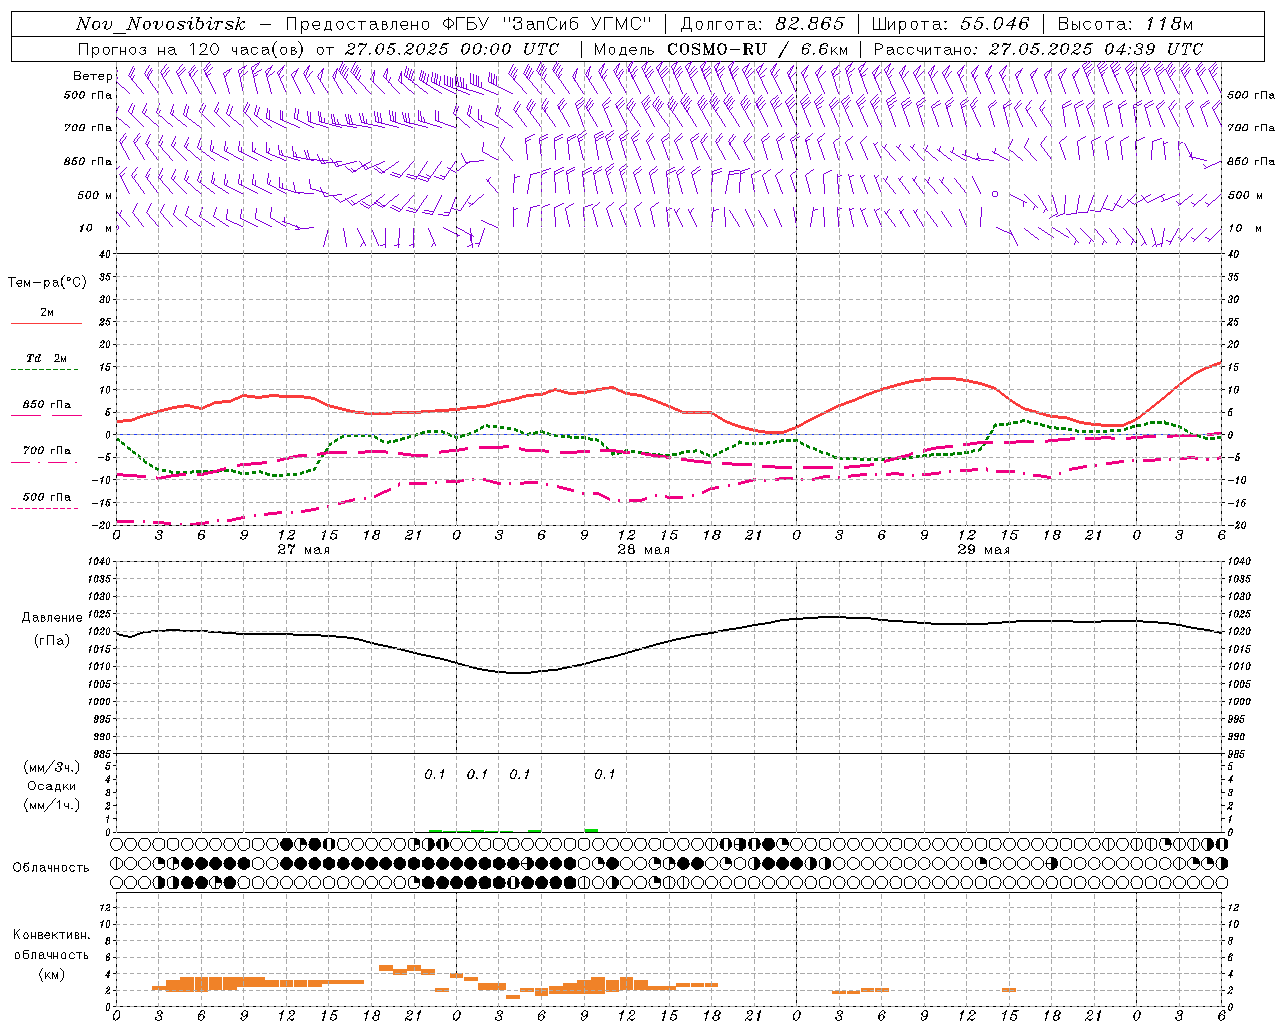The image size is (1280, 1024).
Task: Click the Ветер panel label
Action: point(91,76)
